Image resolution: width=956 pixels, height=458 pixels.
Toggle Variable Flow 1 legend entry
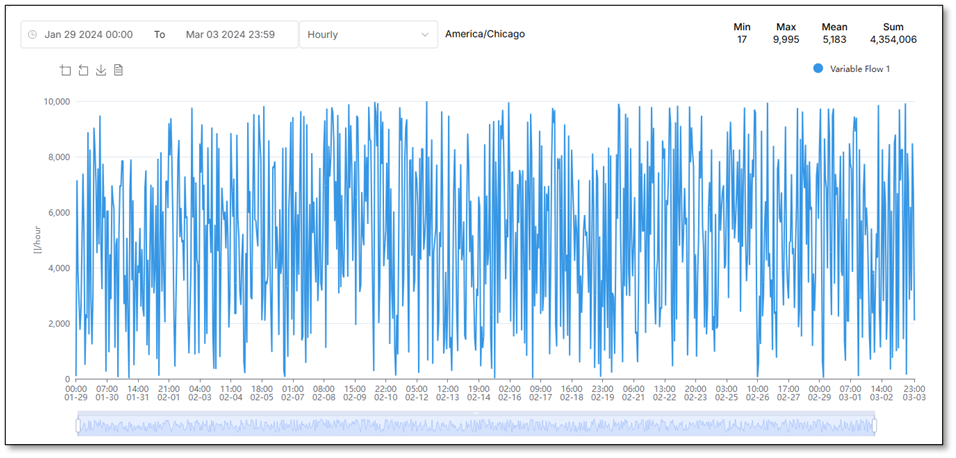coord(852,69)
